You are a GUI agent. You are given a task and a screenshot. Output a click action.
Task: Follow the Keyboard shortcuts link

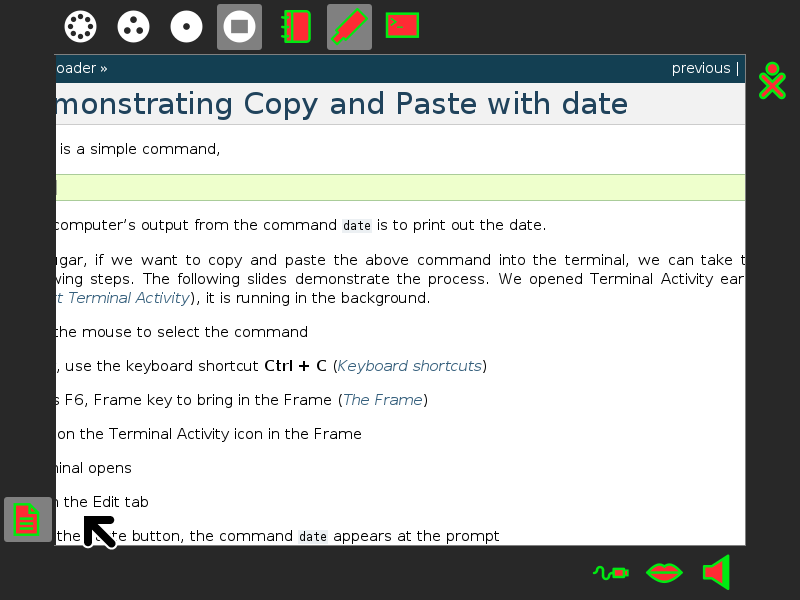[x=409, y=366]
